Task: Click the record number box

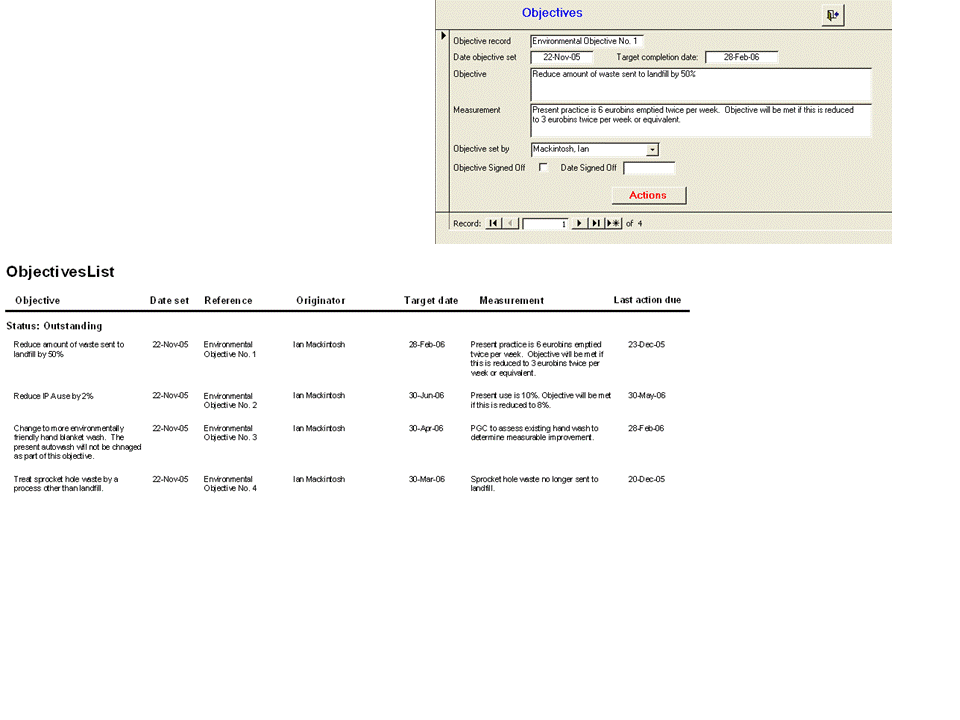Action: click(x=545, y=224)
